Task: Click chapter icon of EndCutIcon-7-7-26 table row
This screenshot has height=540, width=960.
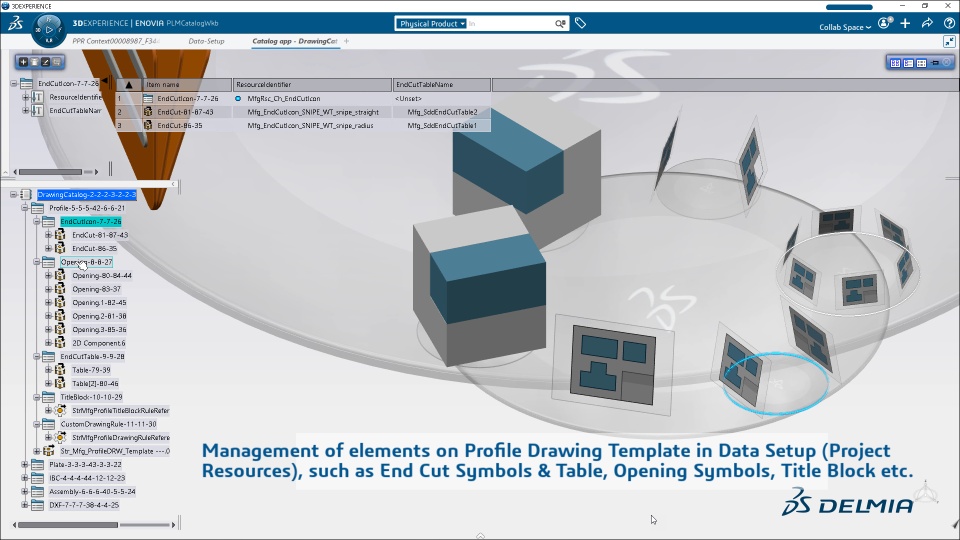Action: click(x=148, y=98)
